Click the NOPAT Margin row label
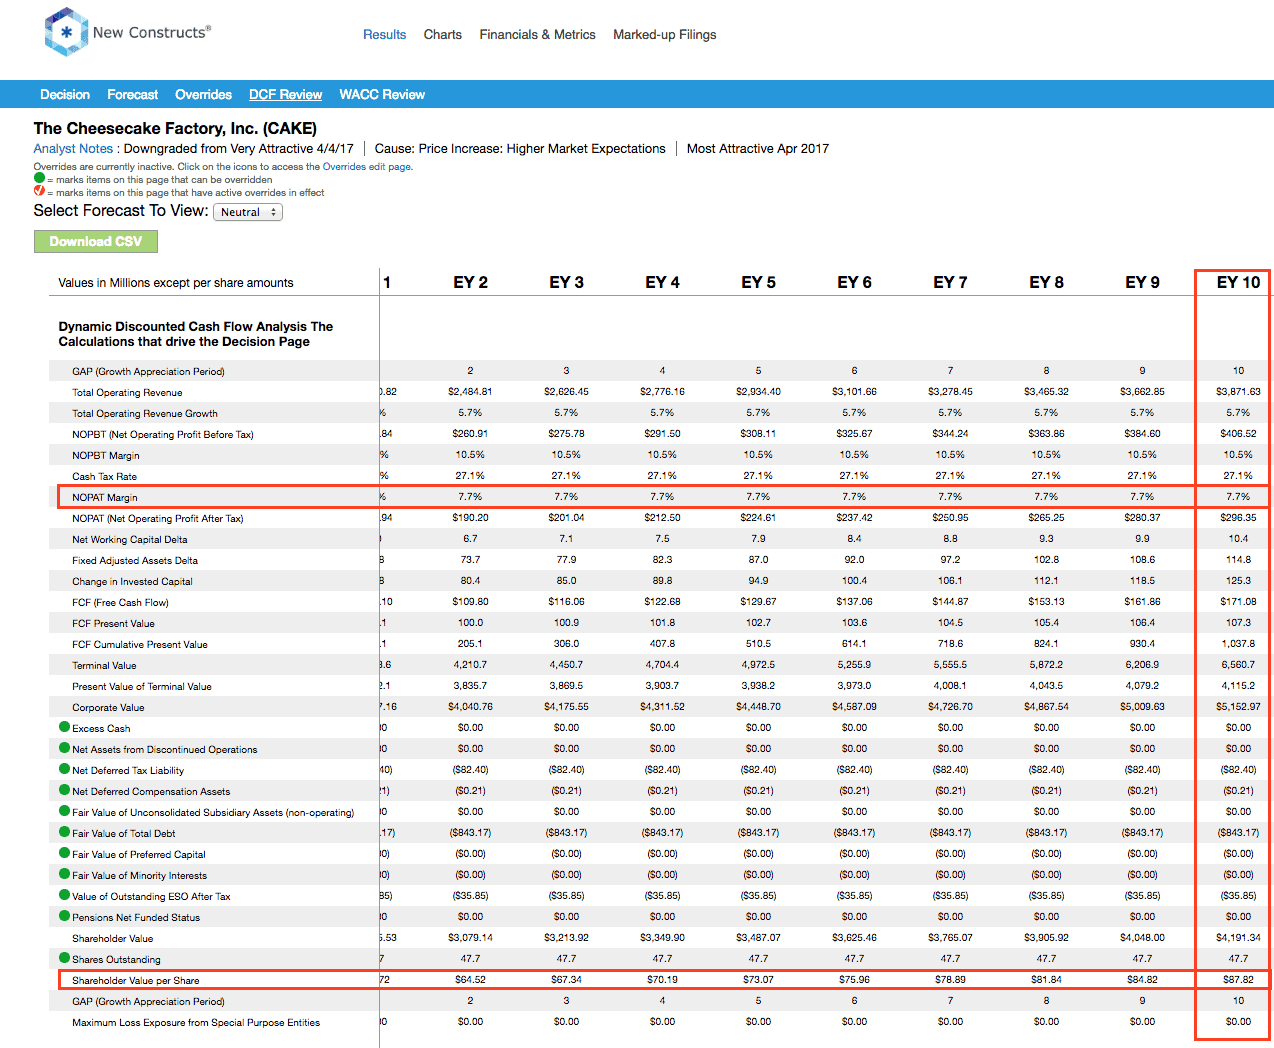The image size is (1274, 1048). (105, 497)
